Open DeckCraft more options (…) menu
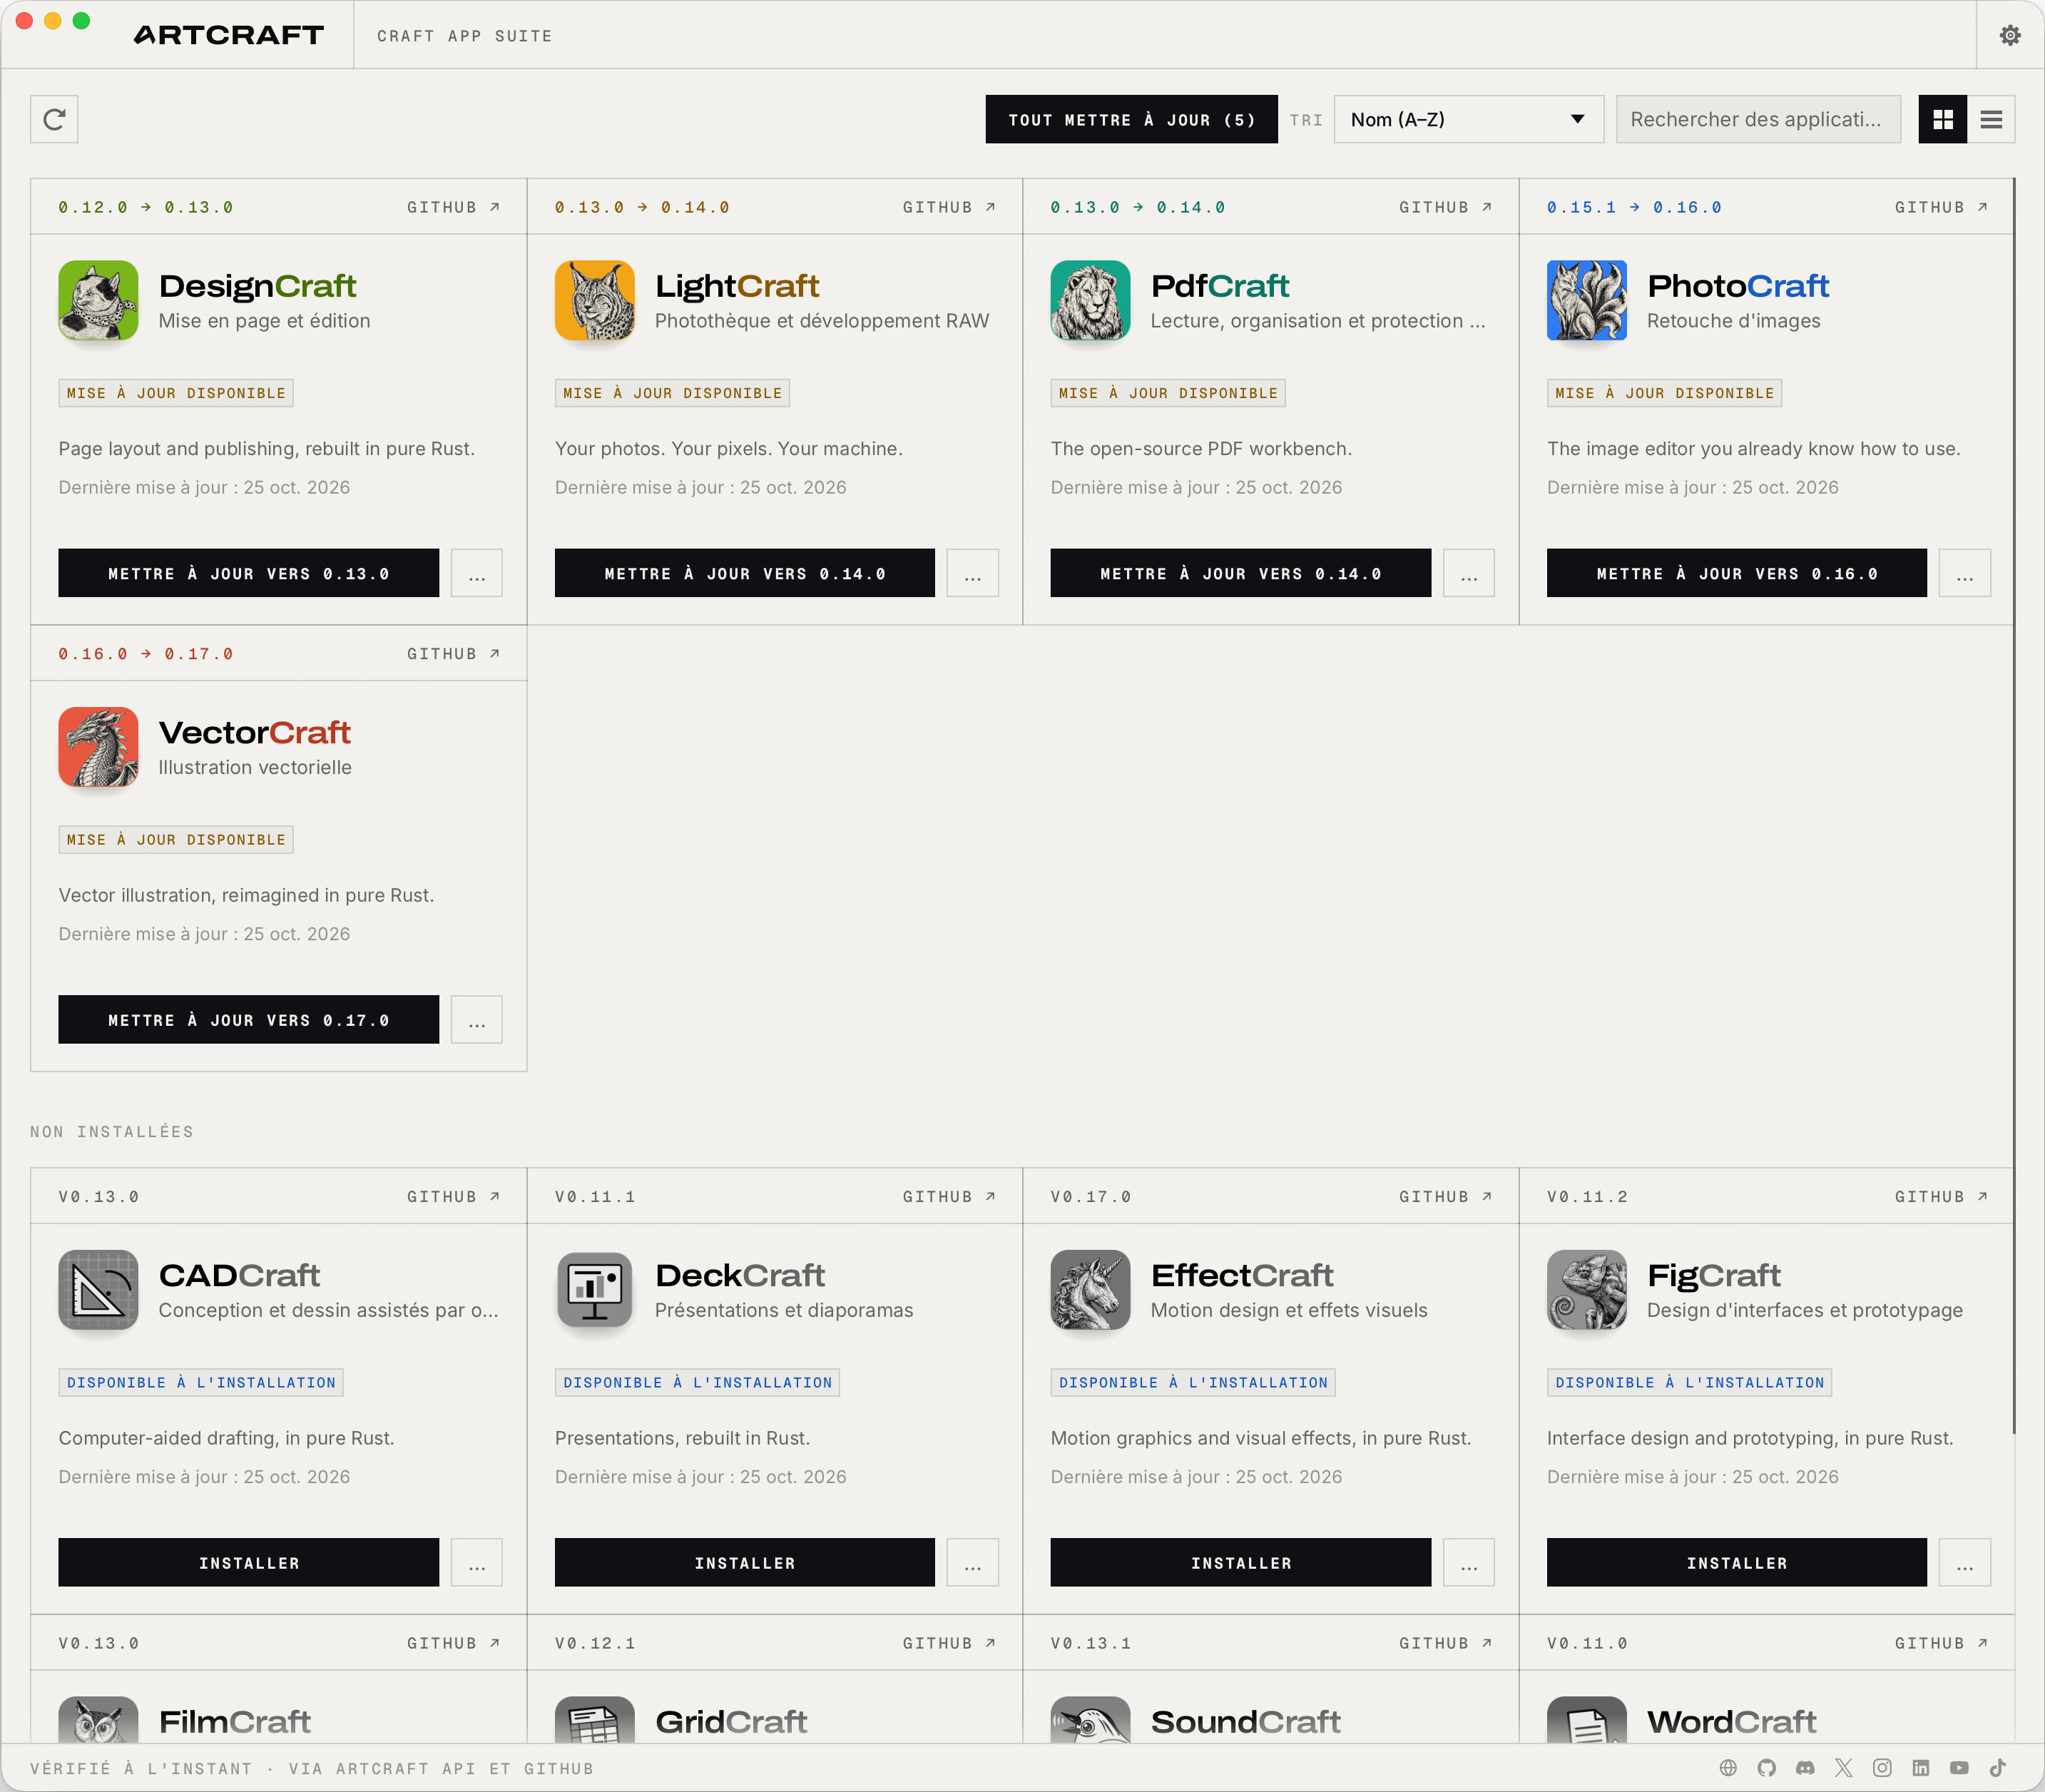This screenshot has height=1792, width=2045. pyautogui.click(x=973, y=1562)
